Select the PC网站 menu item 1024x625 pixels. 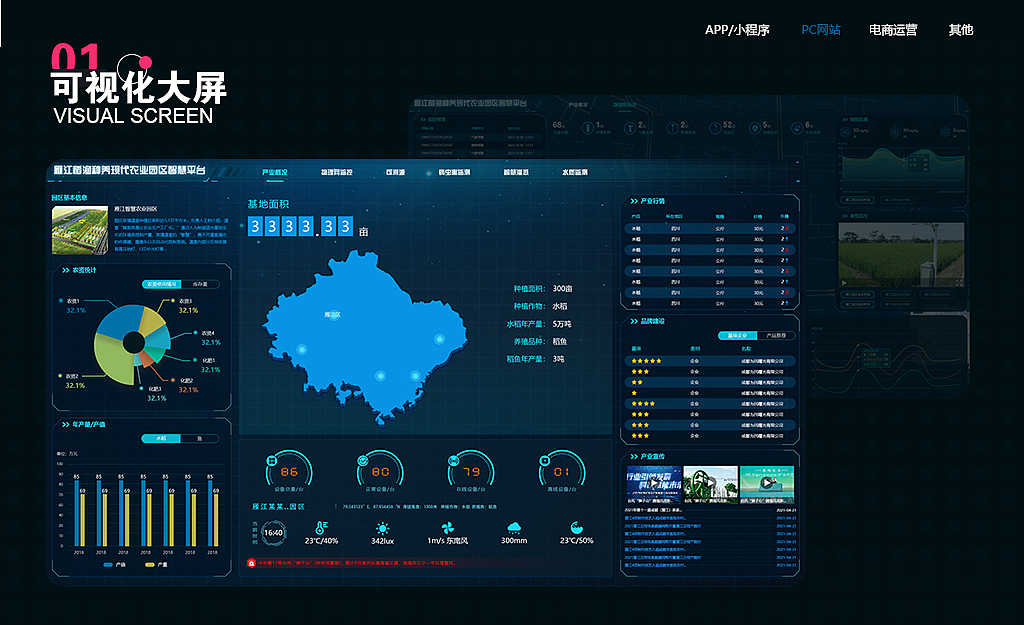[x=821, y=30]
